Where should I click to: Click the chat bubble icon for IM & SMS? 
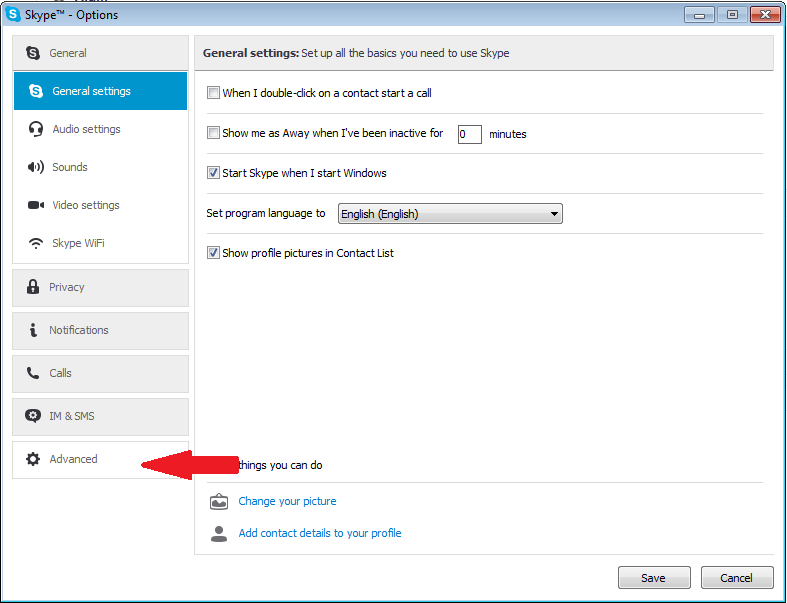pos(33,416)
